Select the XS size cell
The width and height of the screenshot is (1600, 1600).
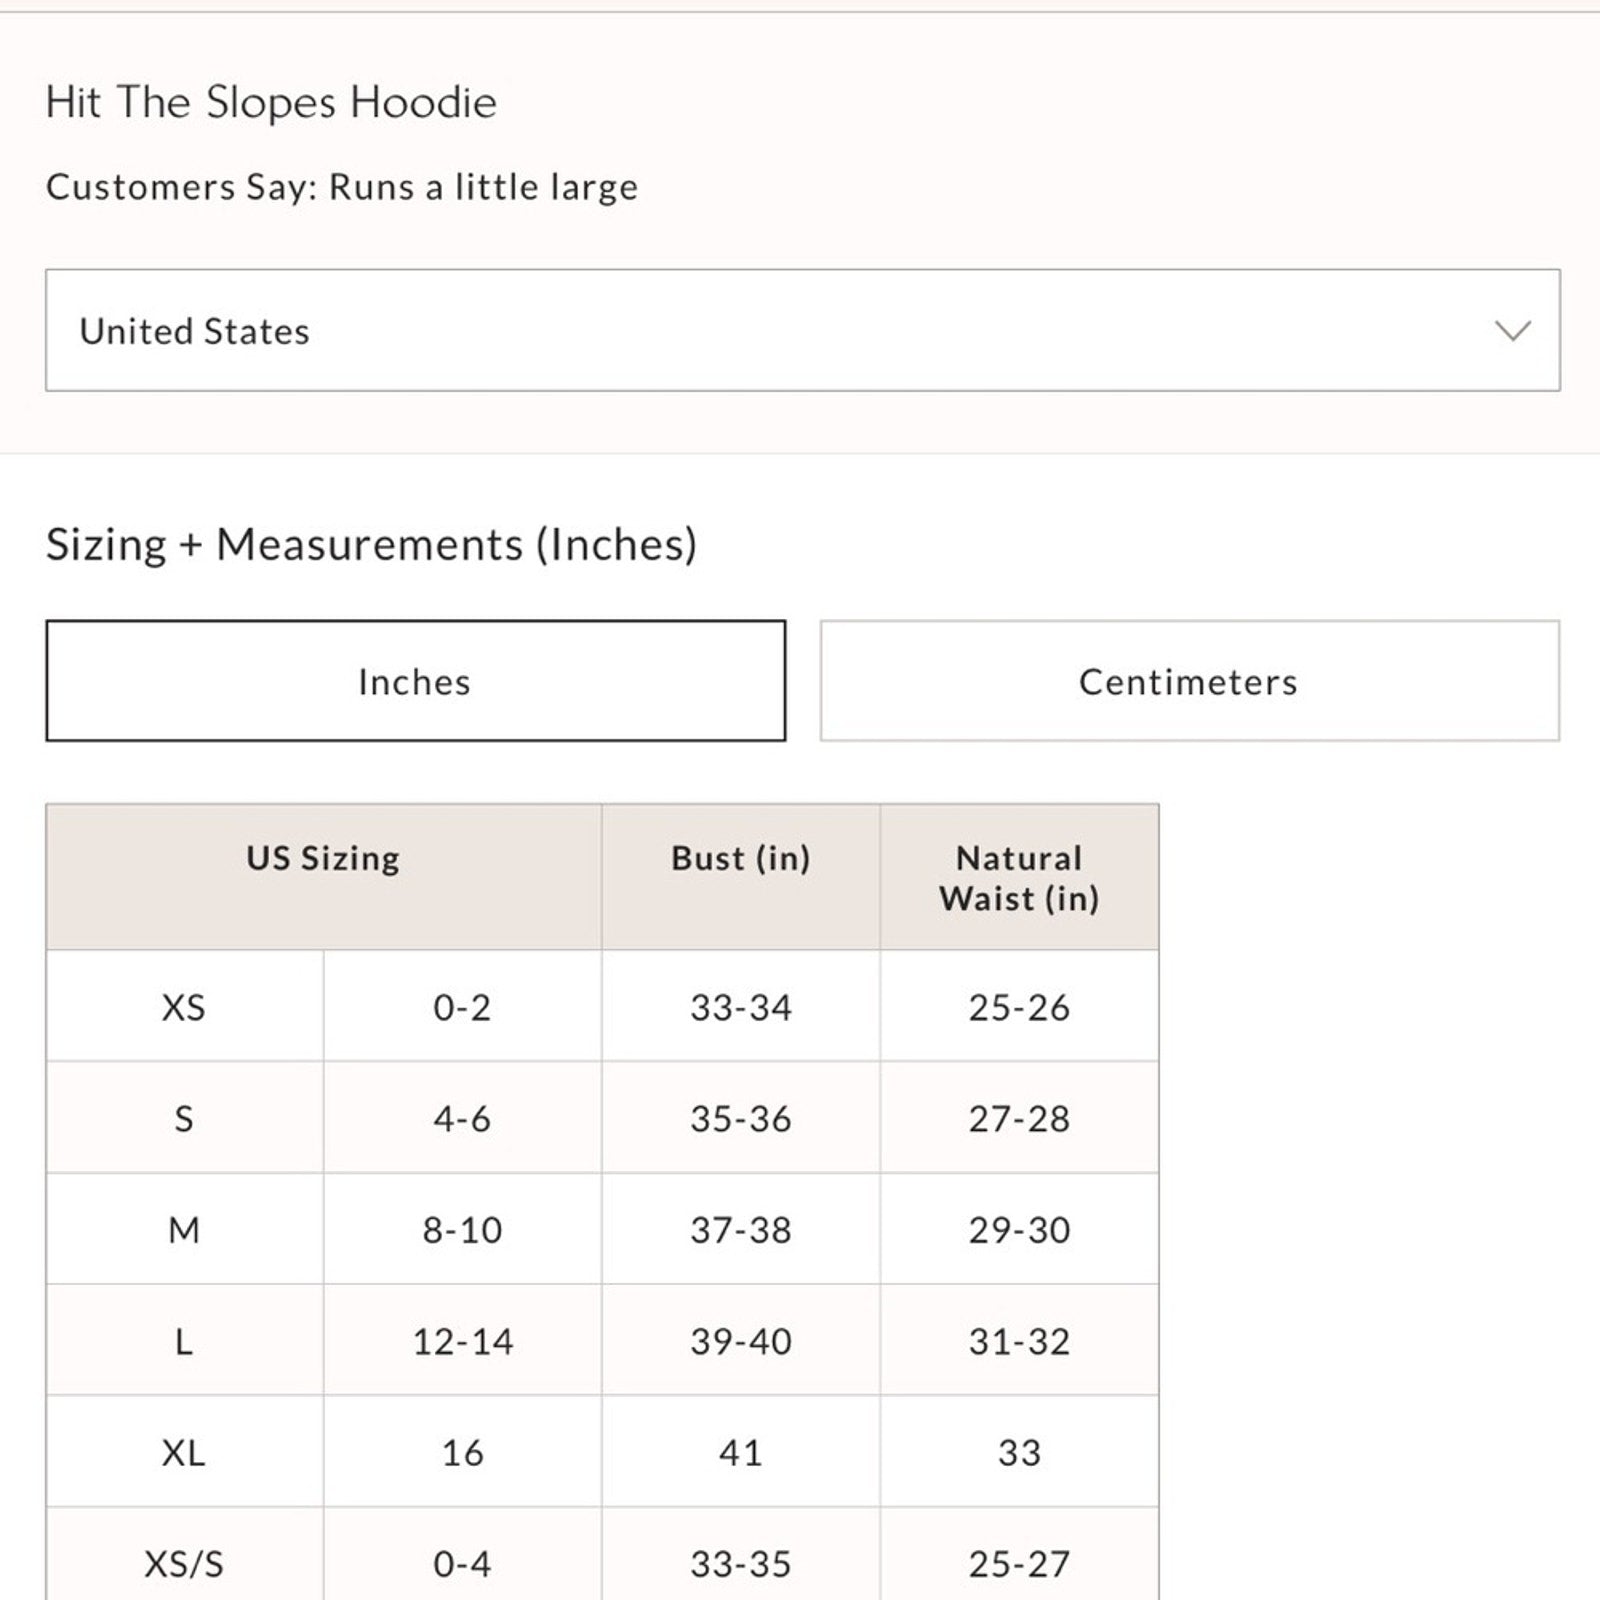pos(184,1007)
